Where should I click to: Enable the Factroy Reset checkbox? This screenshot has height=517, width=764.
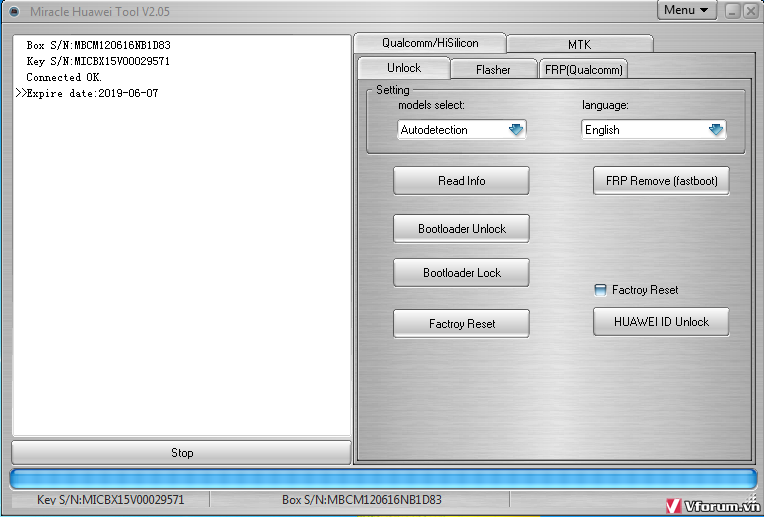[600, 290]
